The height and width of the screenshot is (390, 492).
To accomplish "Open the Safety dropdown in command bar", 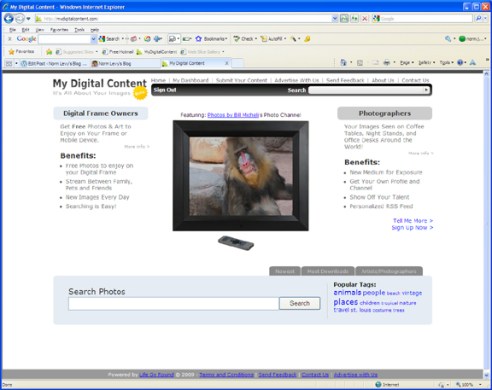I will point(426,62).
